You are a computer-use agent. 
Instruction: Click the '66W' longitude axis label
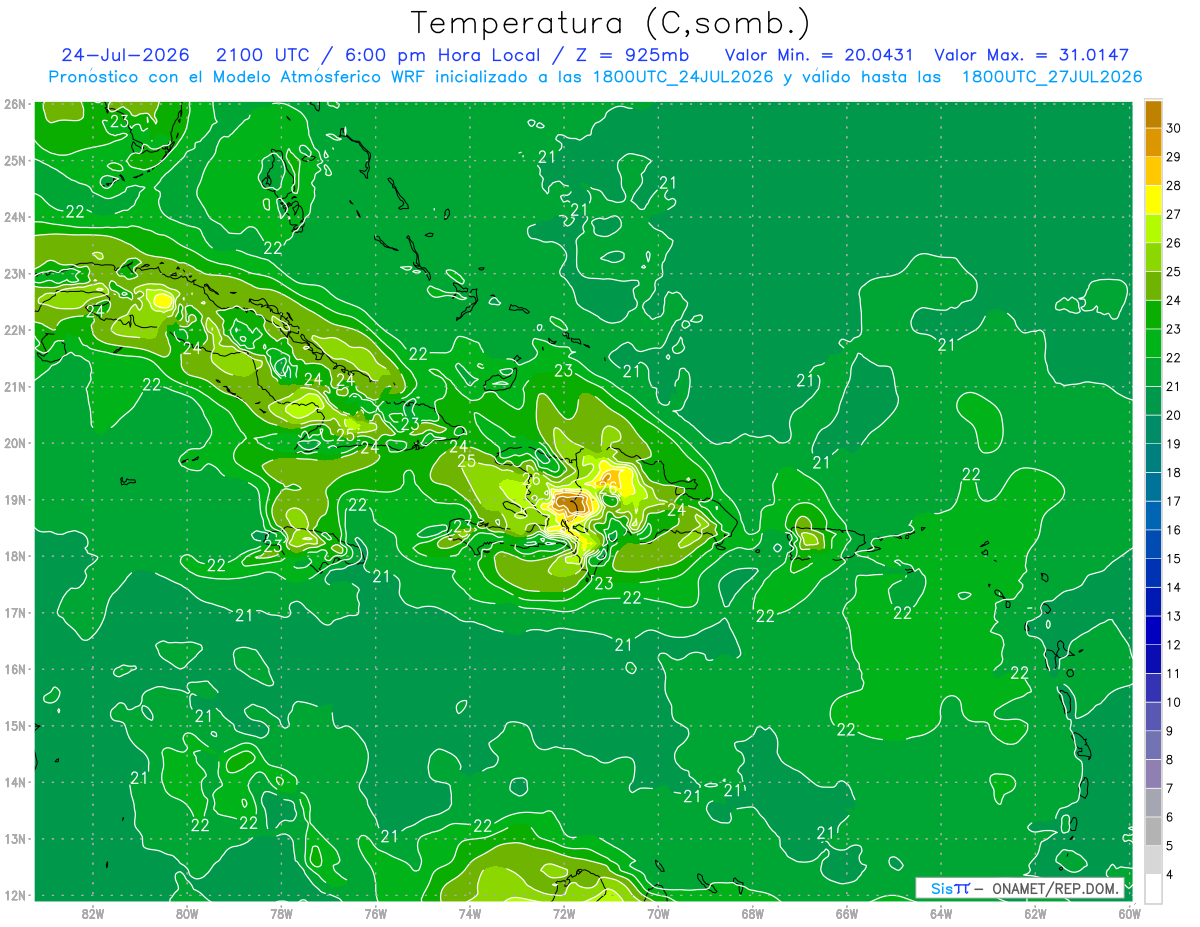(x=847, y=913)
